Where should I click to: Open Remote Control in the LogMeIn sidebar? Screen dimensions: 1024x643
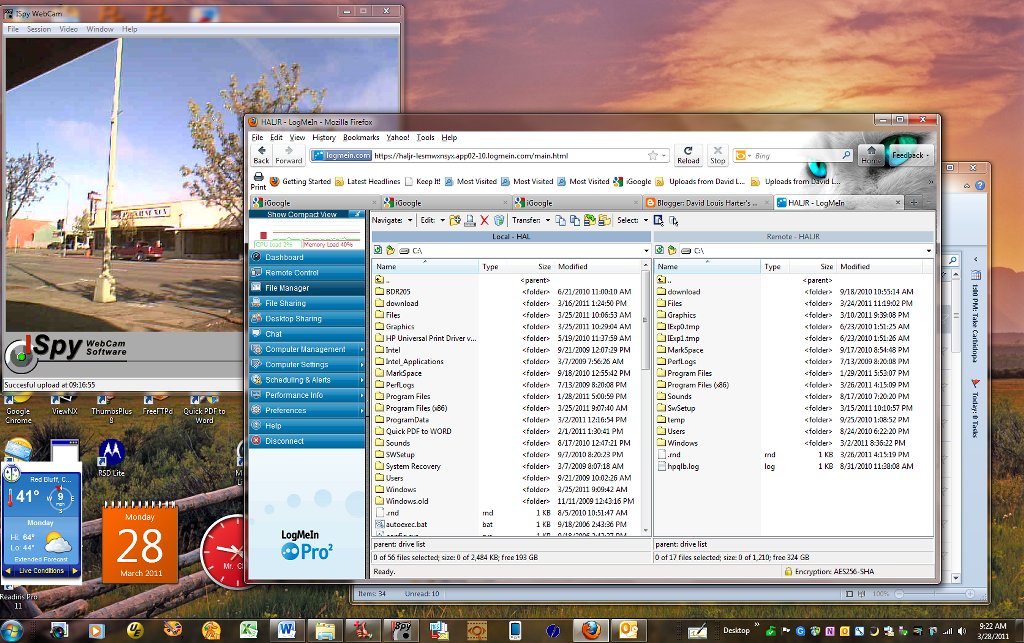(x=307, y=273)
